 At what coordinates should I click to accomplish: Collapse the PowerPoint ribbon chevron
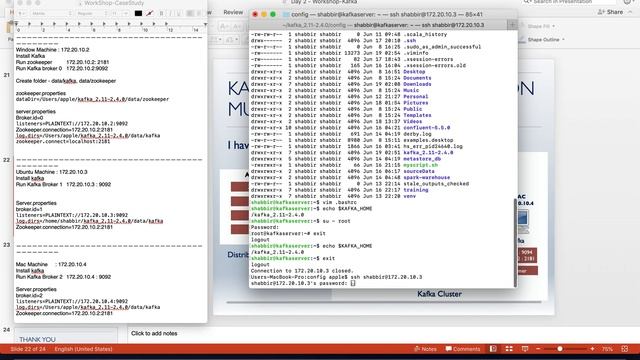click(x=631, y=12)
